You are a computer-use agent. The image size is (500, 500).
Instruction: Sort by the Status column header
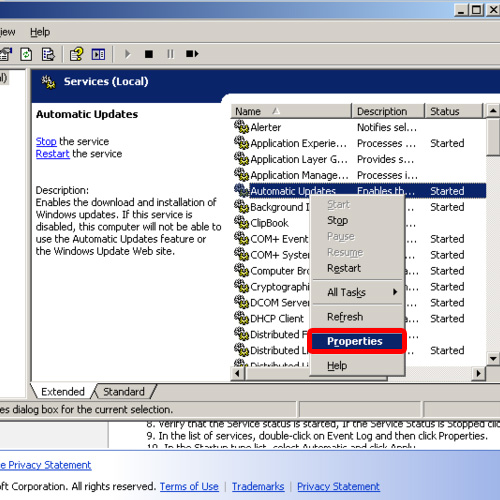(454, 111)
